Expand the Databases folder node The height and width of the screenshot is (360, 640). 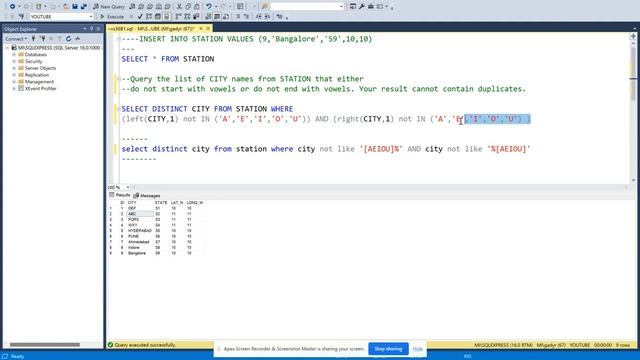(14, 55)
